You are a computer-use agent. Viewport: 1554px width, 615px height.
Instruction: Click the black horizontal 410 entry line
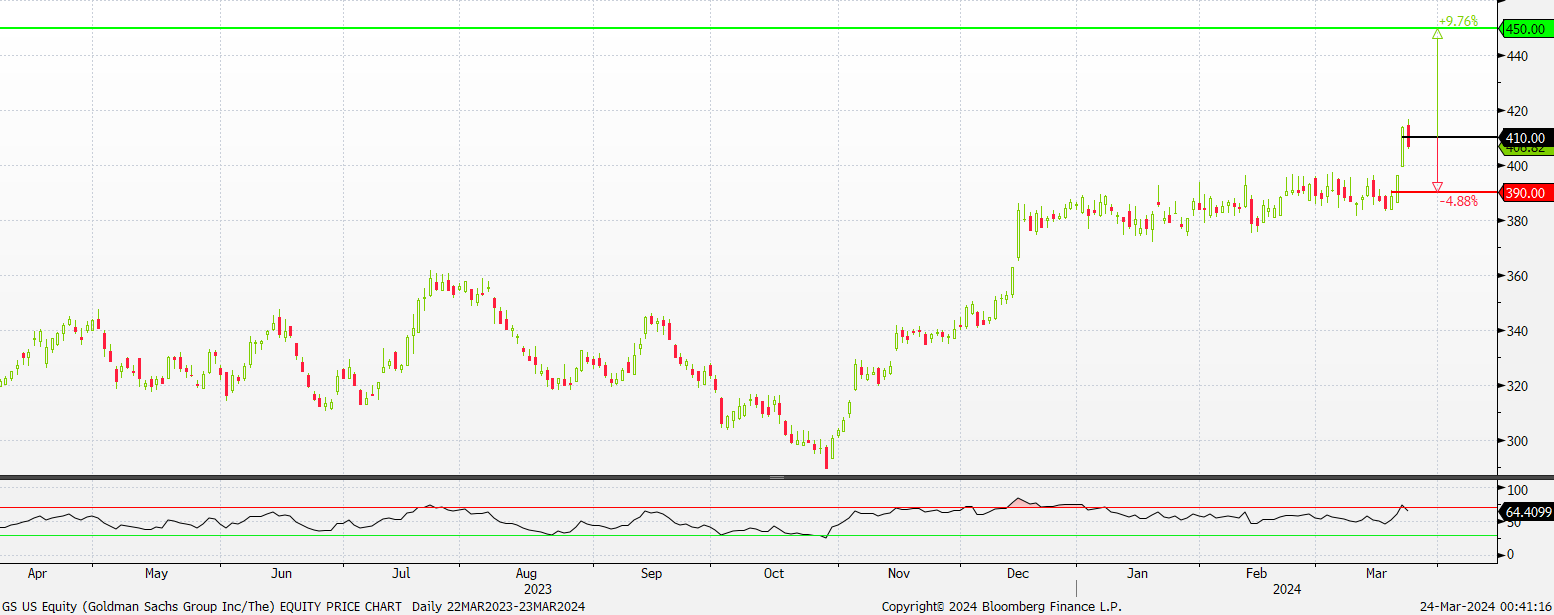pos(1450,137)
